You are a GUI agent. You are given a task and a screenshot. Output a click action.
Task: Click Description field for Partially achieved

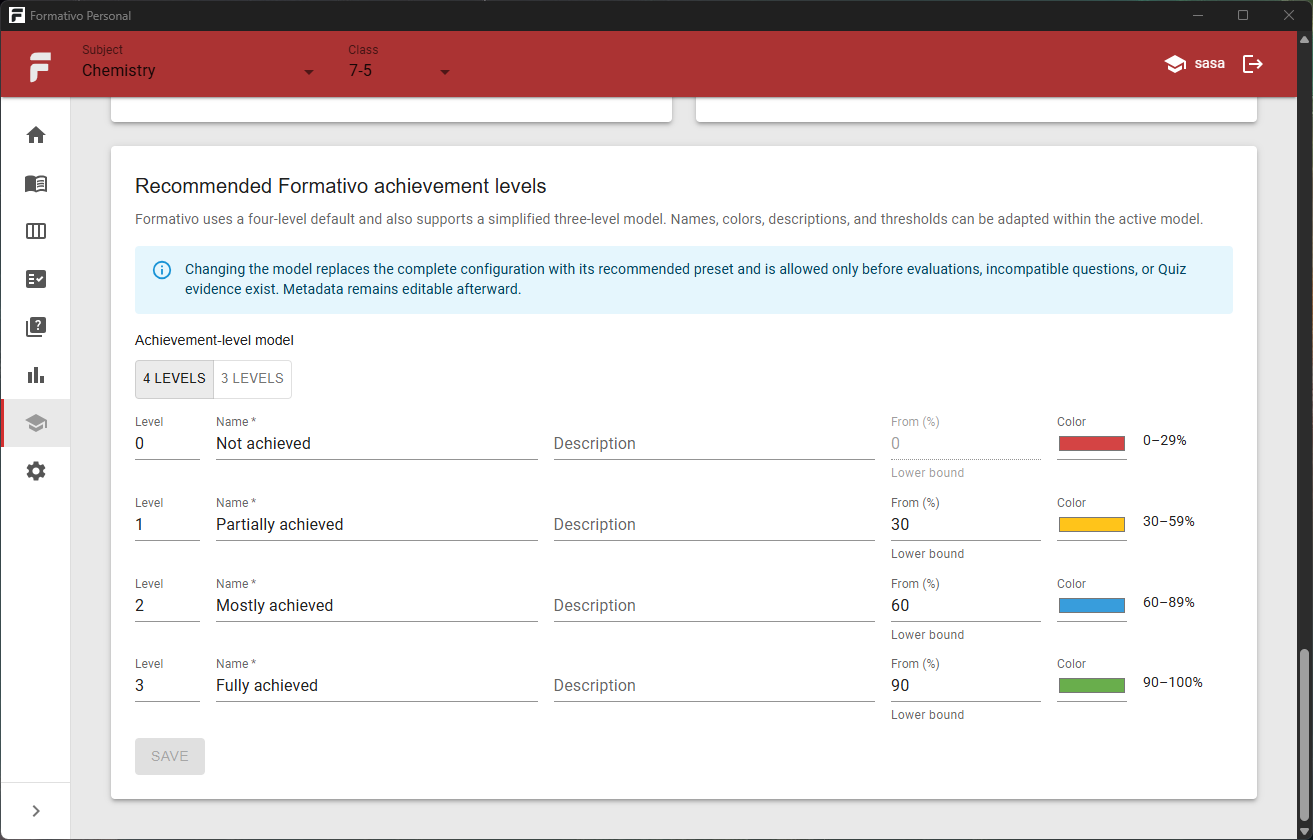coord(714,525)
